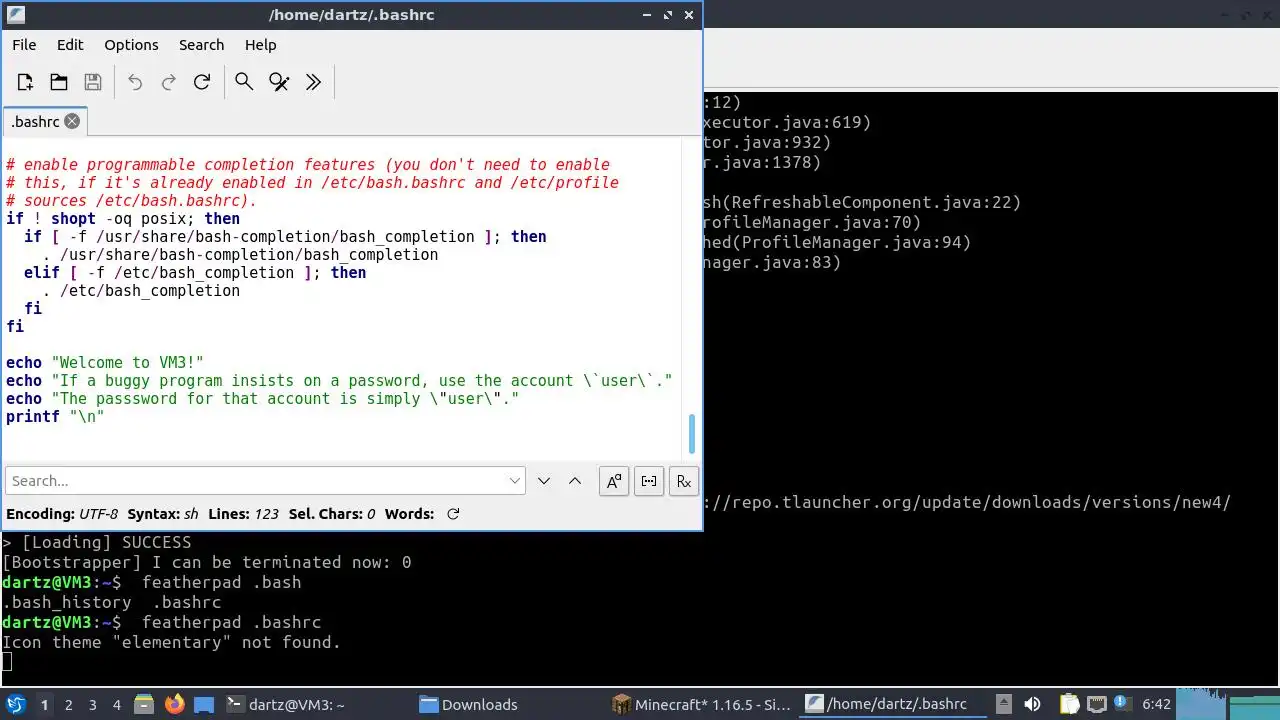Switch to virtual desktop 3
1280x720 pixels.
[93, 705]
